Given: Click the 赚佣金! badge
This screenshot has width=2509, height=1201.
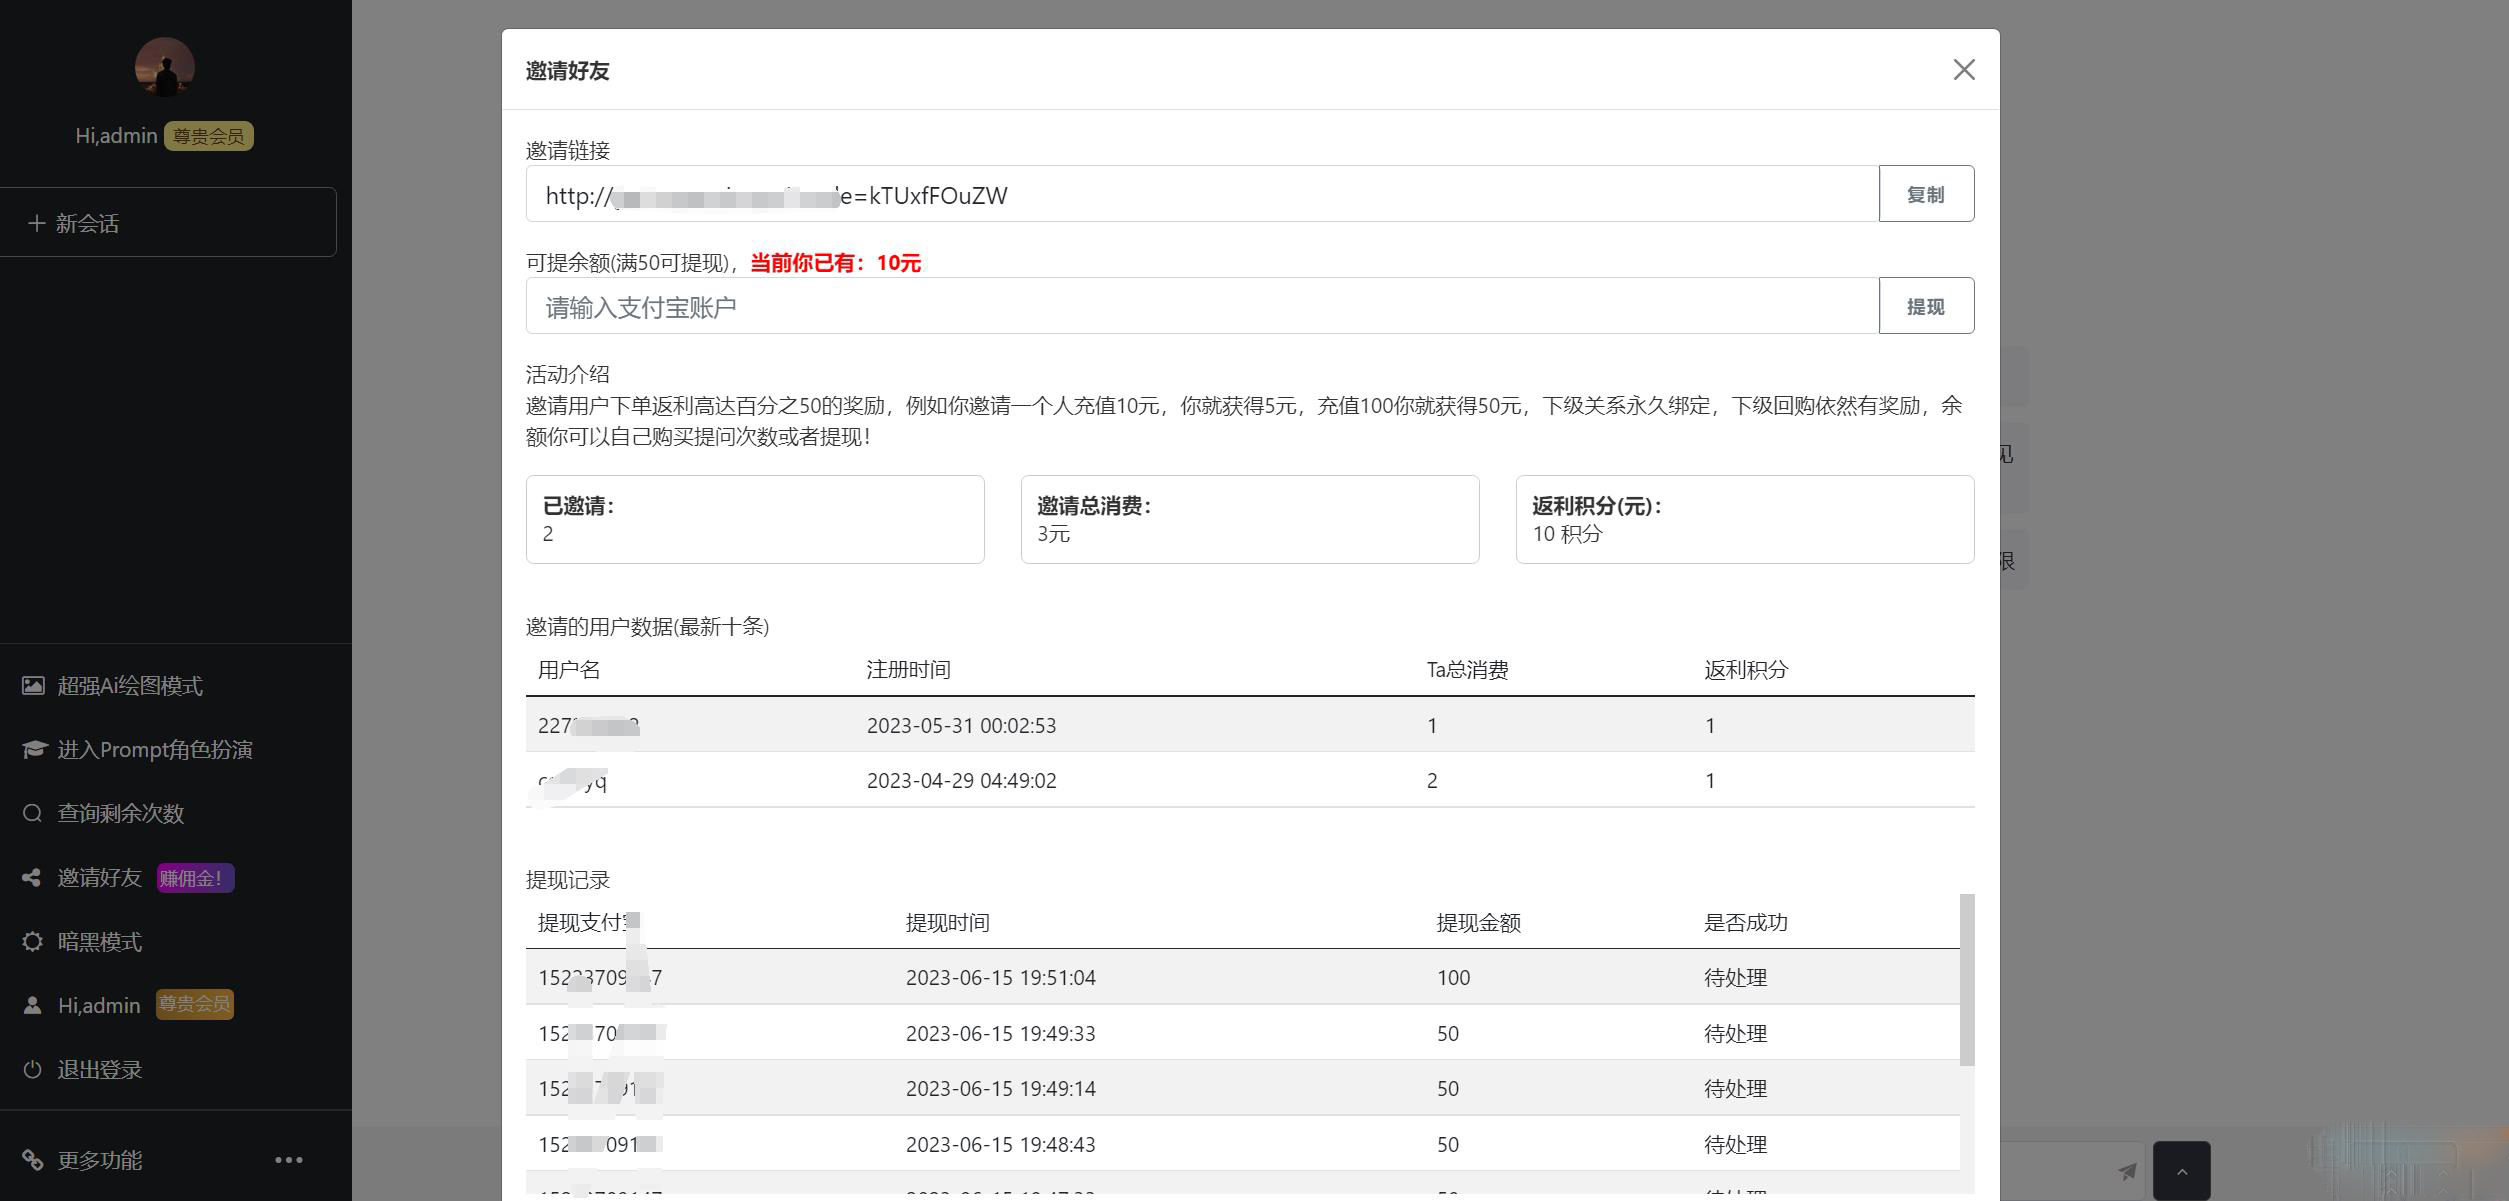Looking at the screenshot, I should pos(195,878).
